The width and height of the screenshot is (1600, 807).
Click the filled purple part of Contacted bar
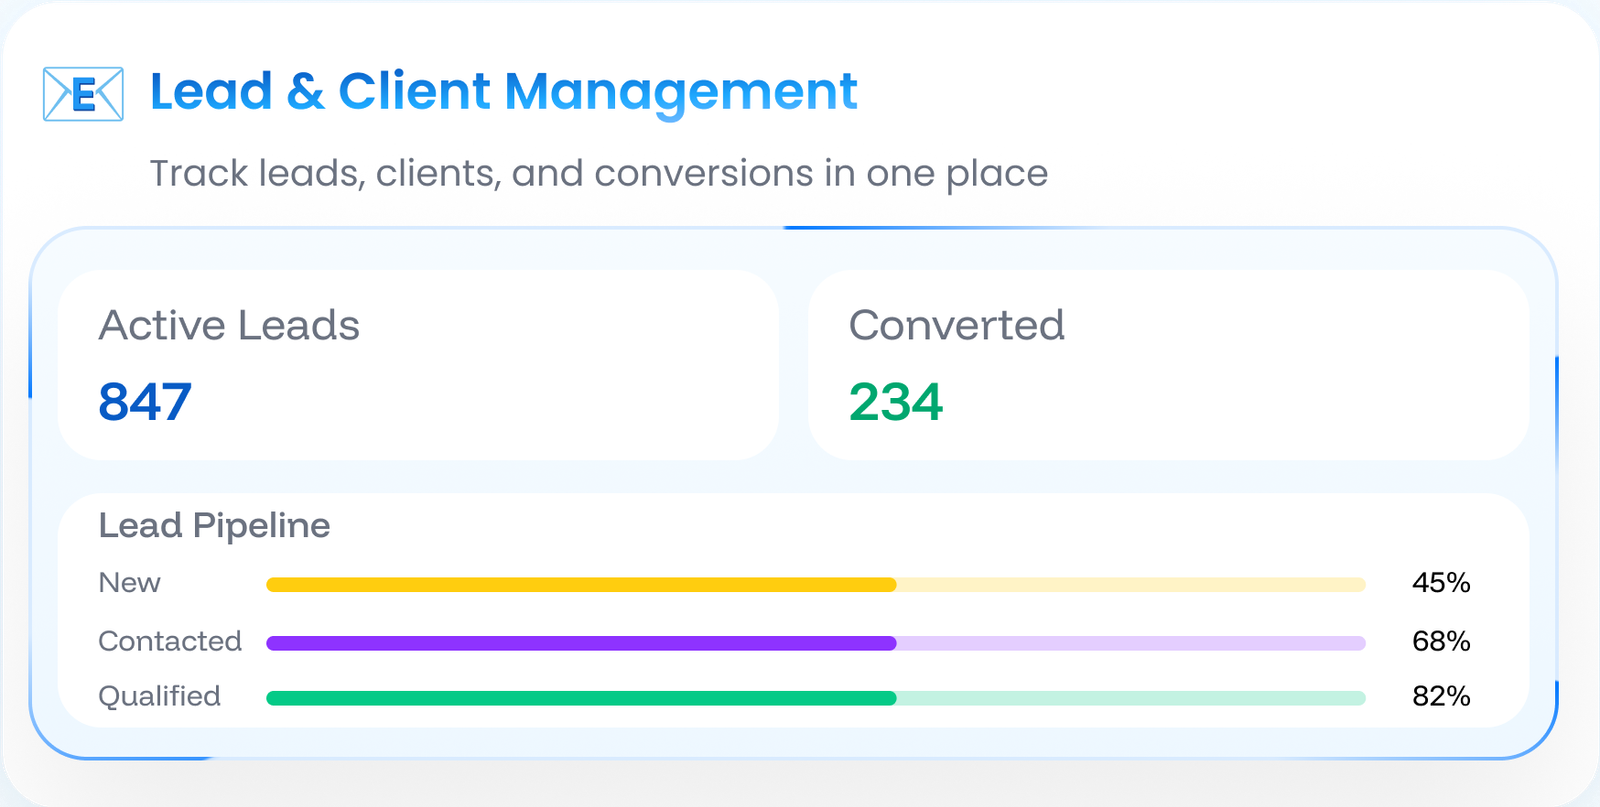point(580,643)
